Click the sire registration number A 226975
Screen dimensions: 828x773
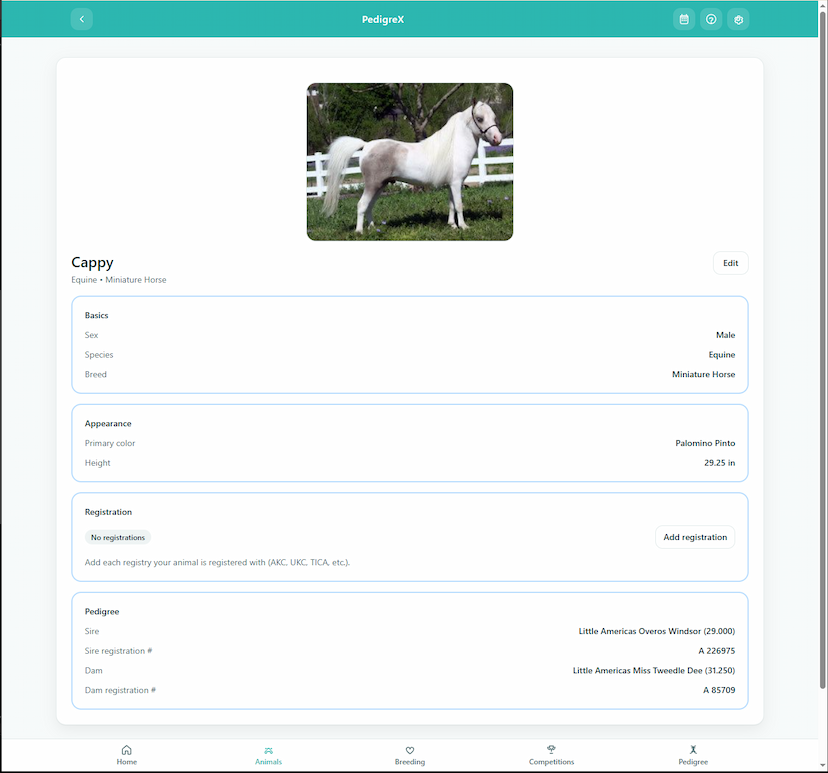pos(716,651)
